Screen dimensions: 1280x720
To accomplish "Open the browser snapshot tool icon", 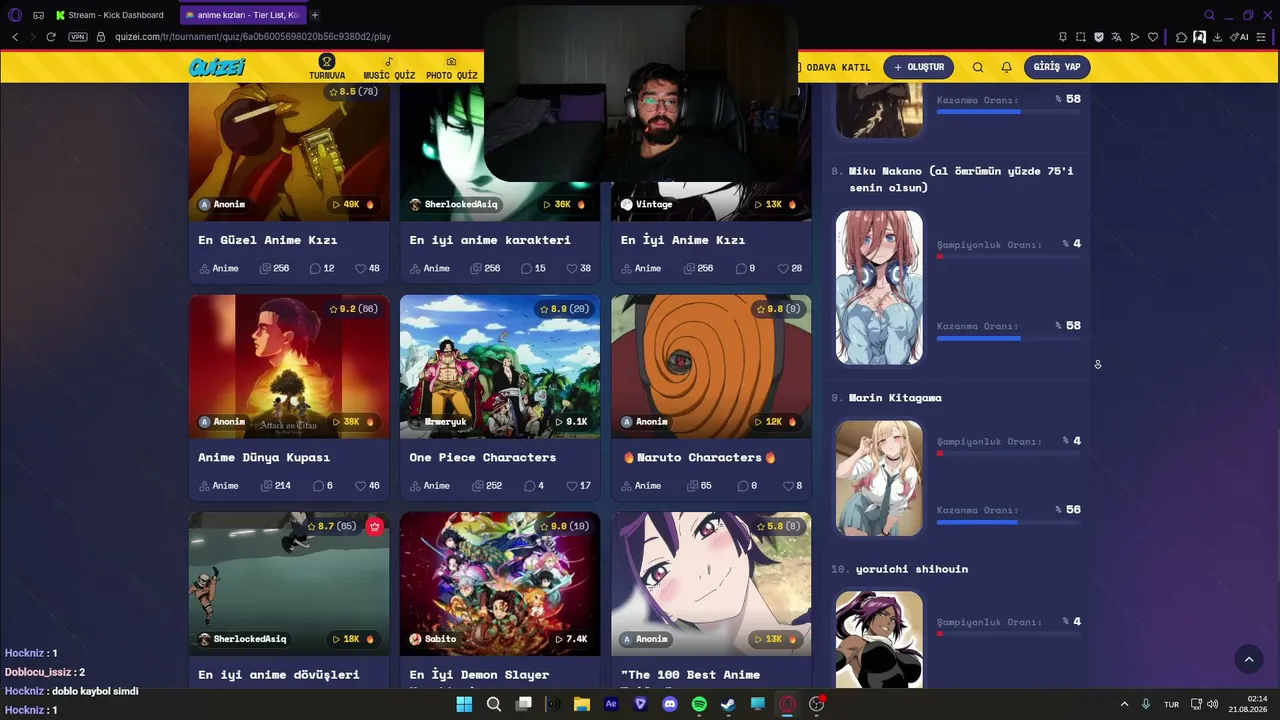I will [x=1081, y=37].
